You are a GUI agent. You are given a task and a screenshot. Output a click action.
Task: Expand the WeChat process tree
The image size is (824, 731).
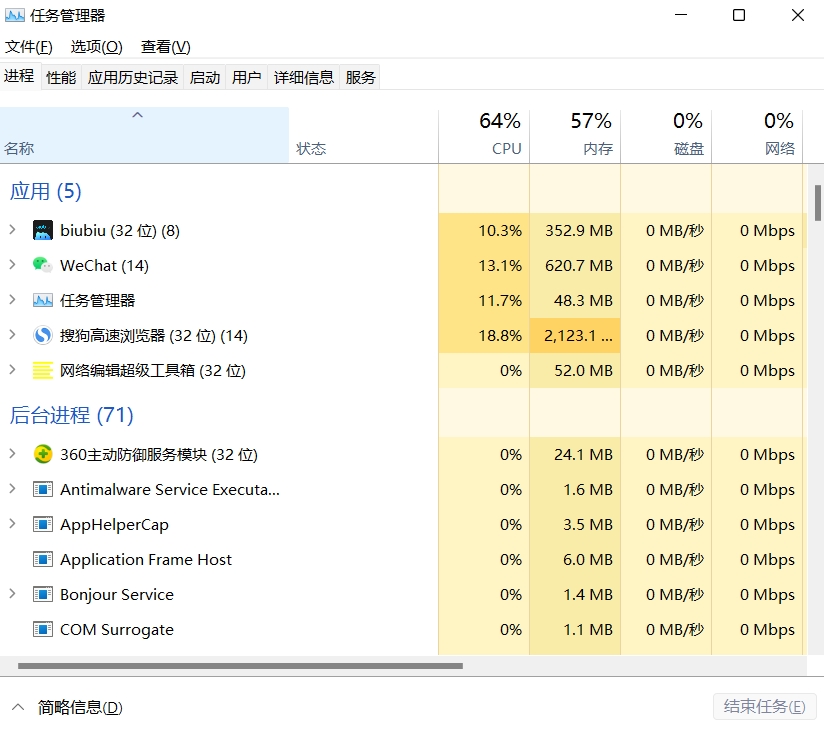click(12, 266)
